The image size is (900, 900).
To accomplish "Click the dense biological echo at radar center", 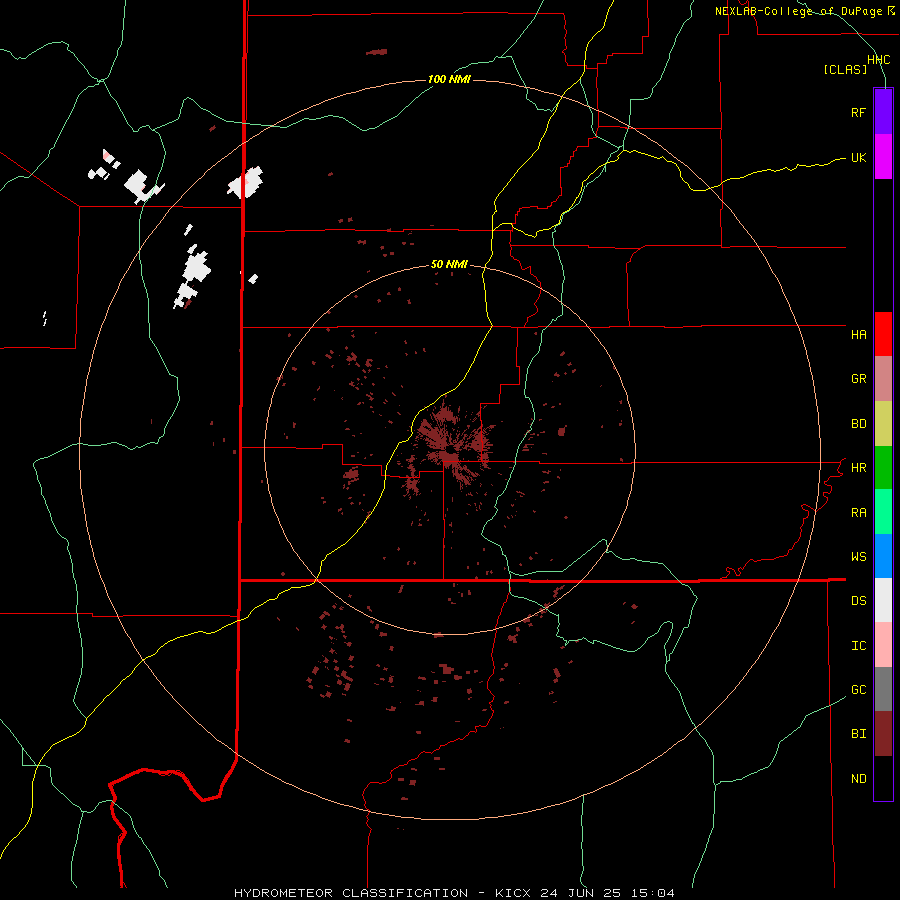I will (x=451, y=449).
